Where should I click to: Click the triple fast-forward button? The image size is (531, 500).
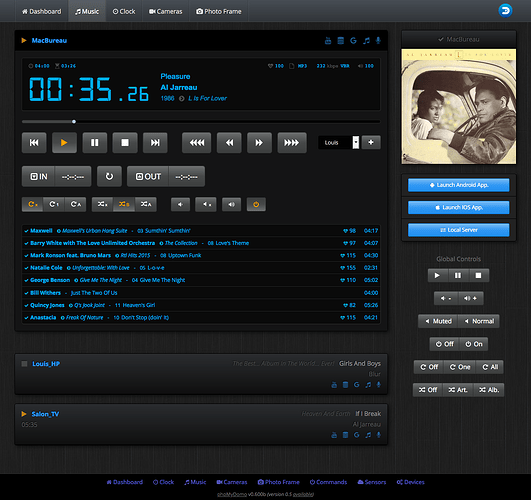tap(292, 143)
